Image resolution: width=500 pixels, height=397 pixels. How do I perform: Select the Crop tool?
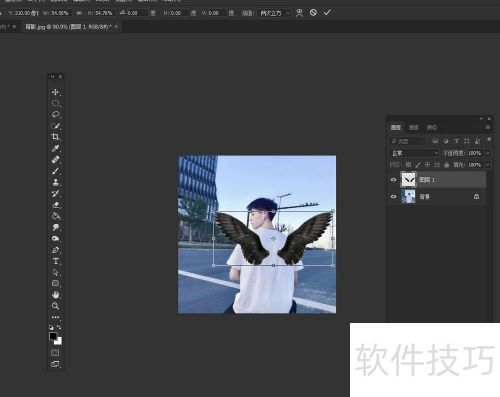[x=55, y=137]
